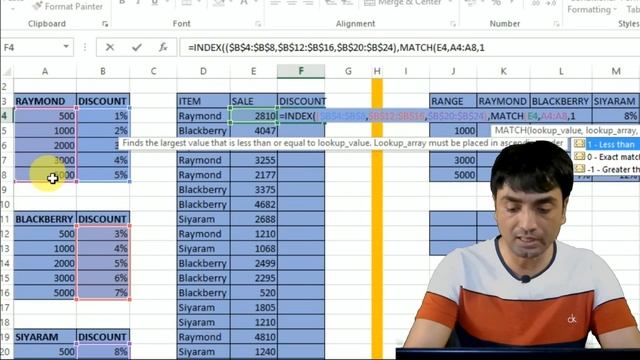Screen dimensions: 640x360
Task: Open the Font dialog launcher
Action: [258, 24]
